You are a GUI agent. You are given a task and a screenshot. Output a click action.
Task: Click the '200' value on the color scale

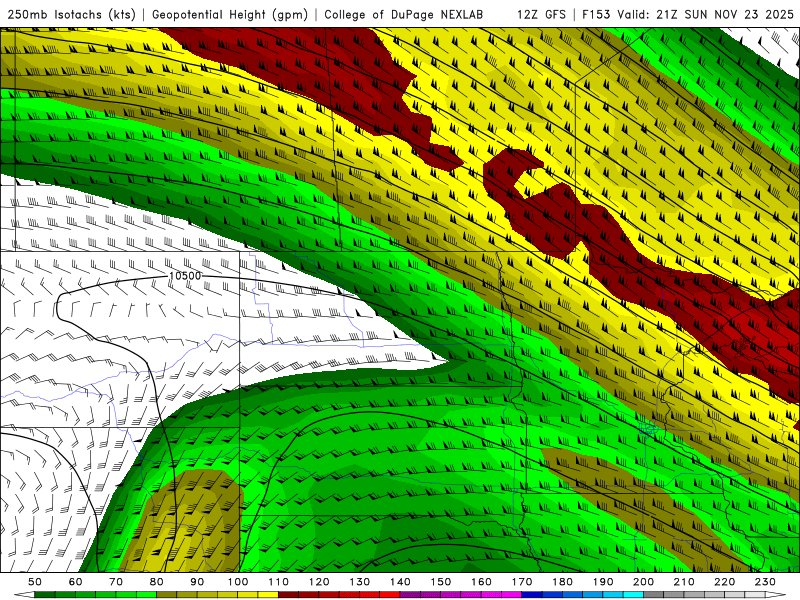pyautogui.click(x=643, y=582)
